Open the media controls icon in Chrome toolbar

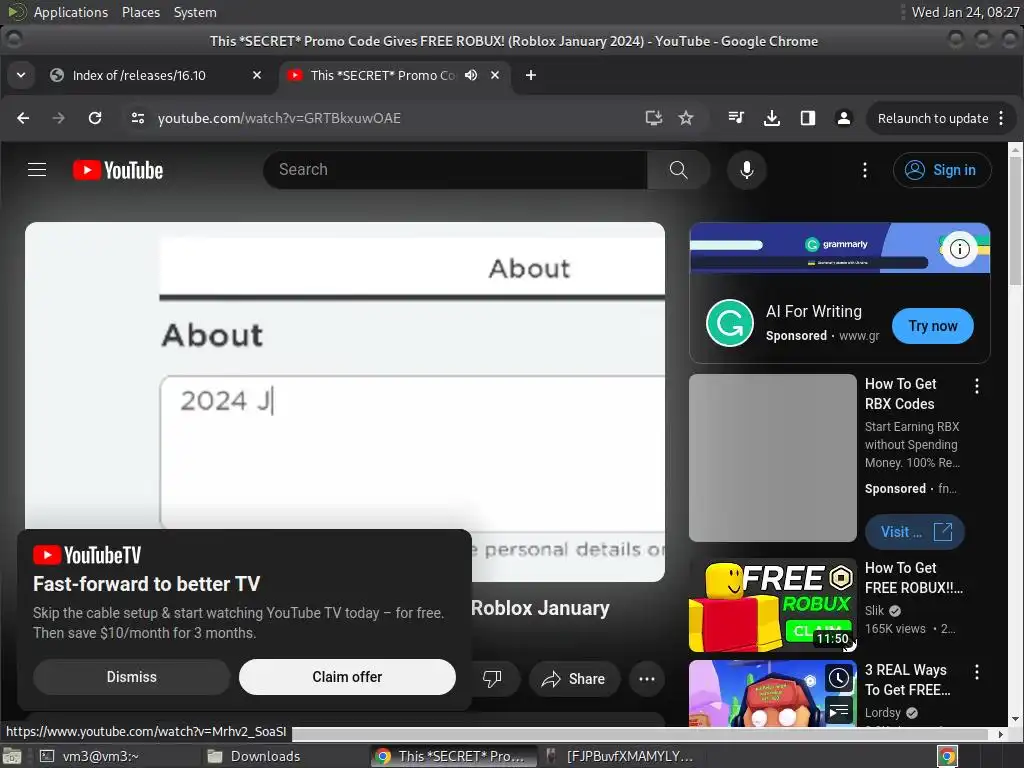click(736, 118)
